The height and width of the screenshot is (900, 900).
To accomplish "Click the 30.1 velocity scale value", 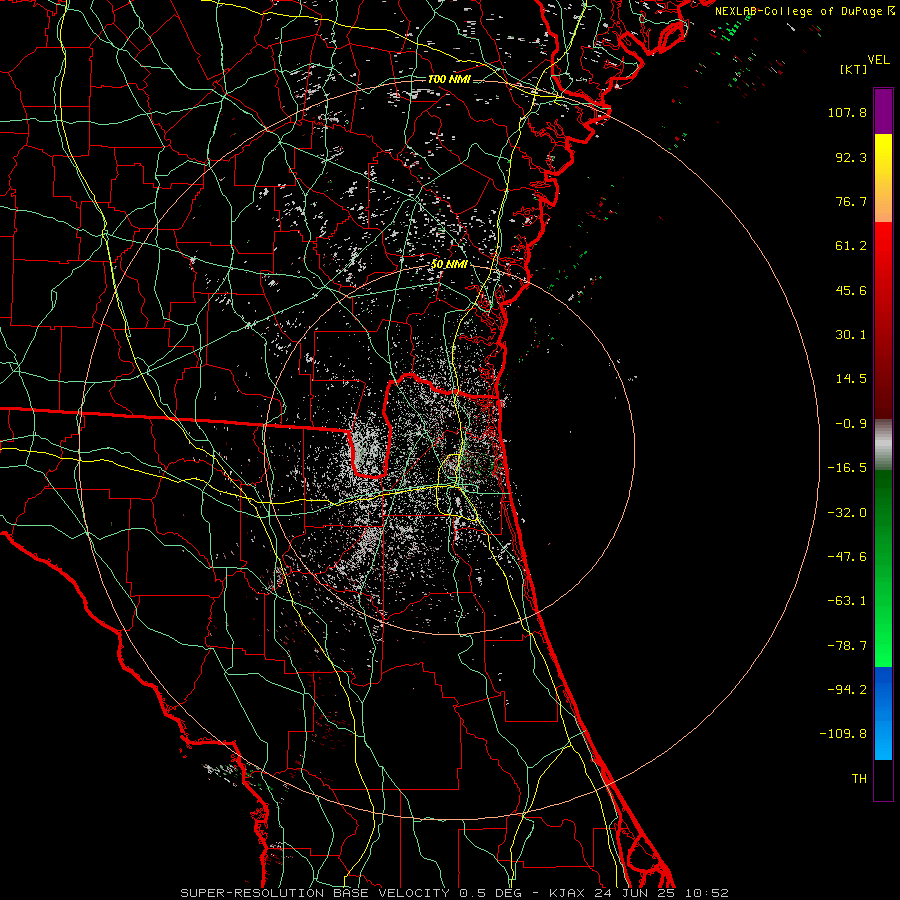I will point(851,335).
